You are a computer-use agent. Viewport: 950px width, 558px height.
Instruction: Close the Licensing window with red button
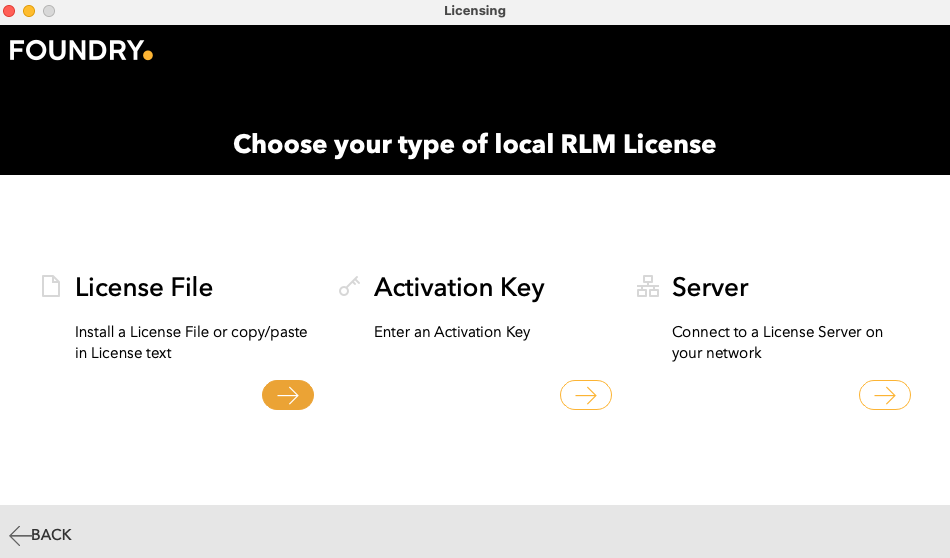click(9, 11)
